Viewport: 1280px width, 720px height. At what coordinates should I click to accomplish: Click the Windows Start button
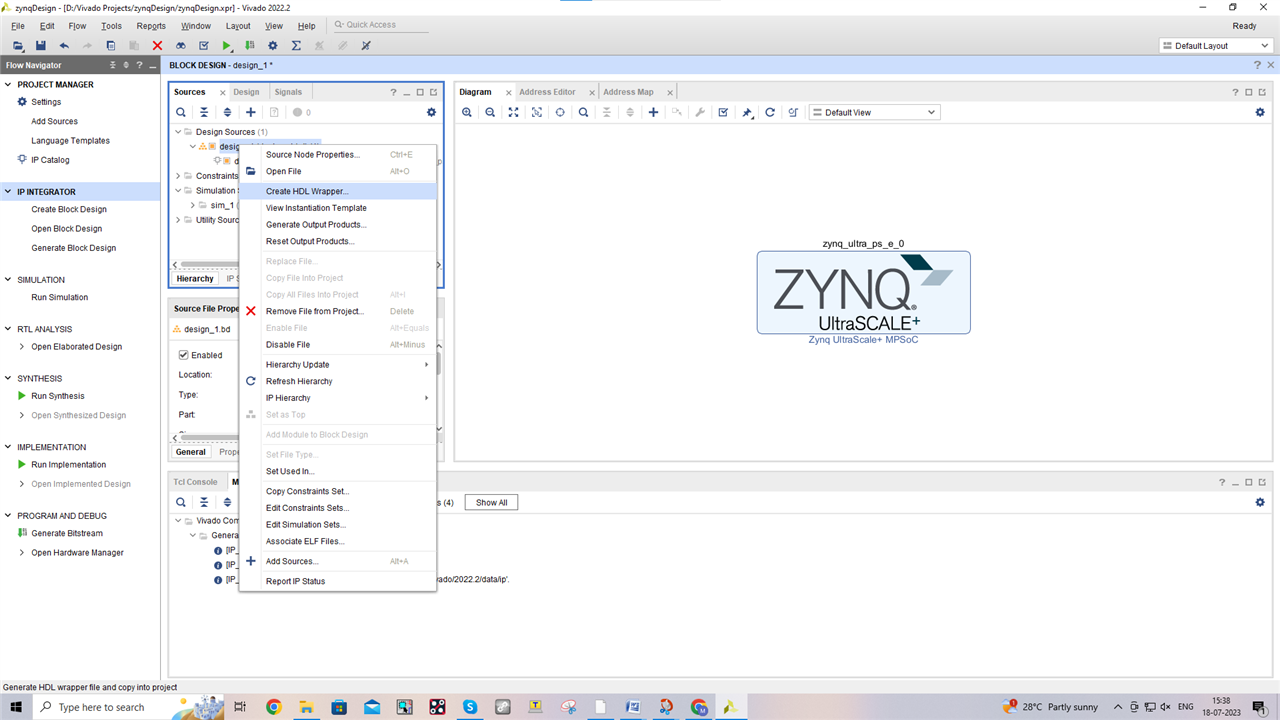[16, 707]
